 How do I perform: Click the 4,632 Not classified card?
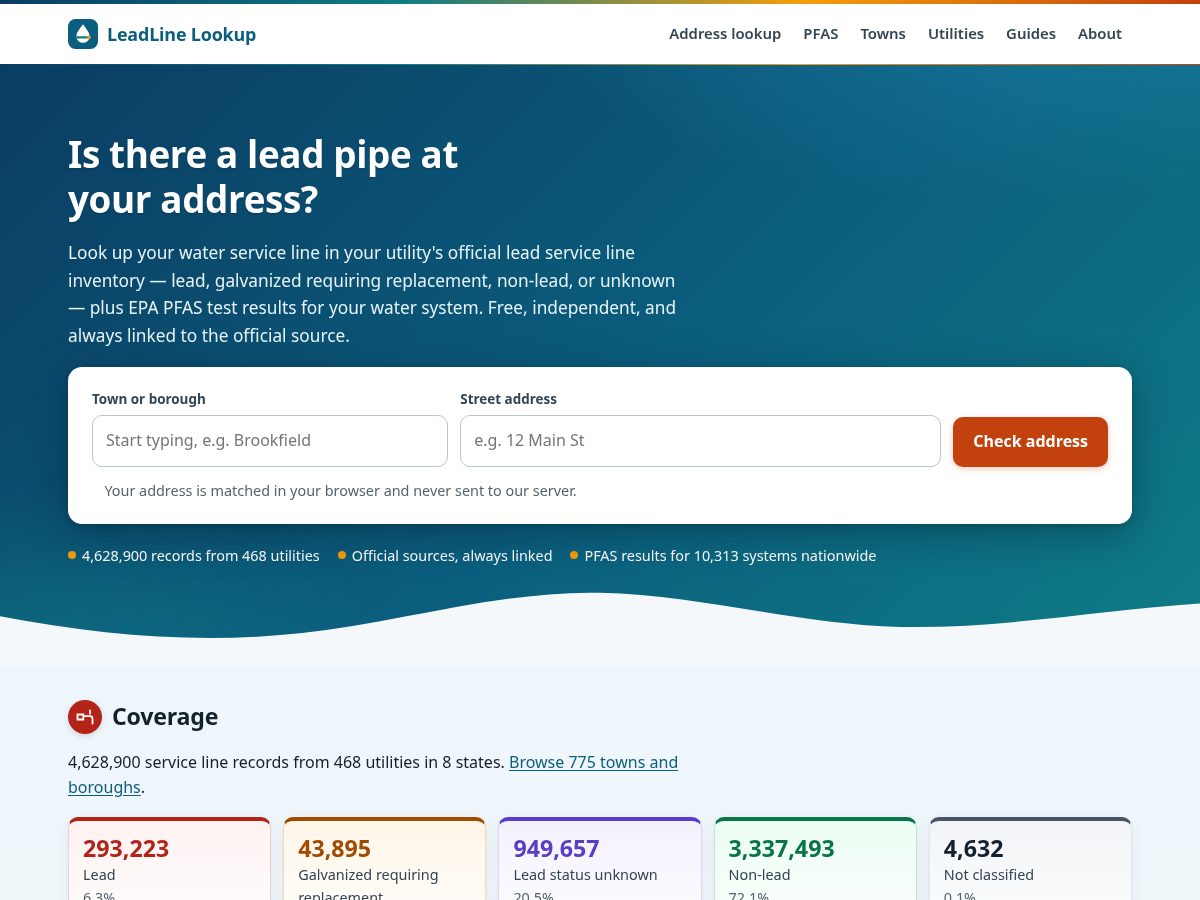tap(1030, 859)
